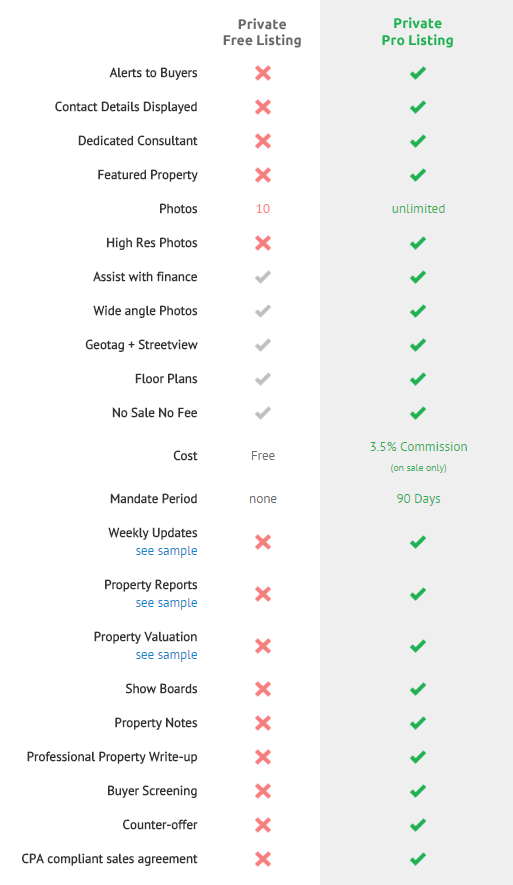Click the green checkmark for Contact Details Displayed
The image size is (513, 885).
point(418,107)
